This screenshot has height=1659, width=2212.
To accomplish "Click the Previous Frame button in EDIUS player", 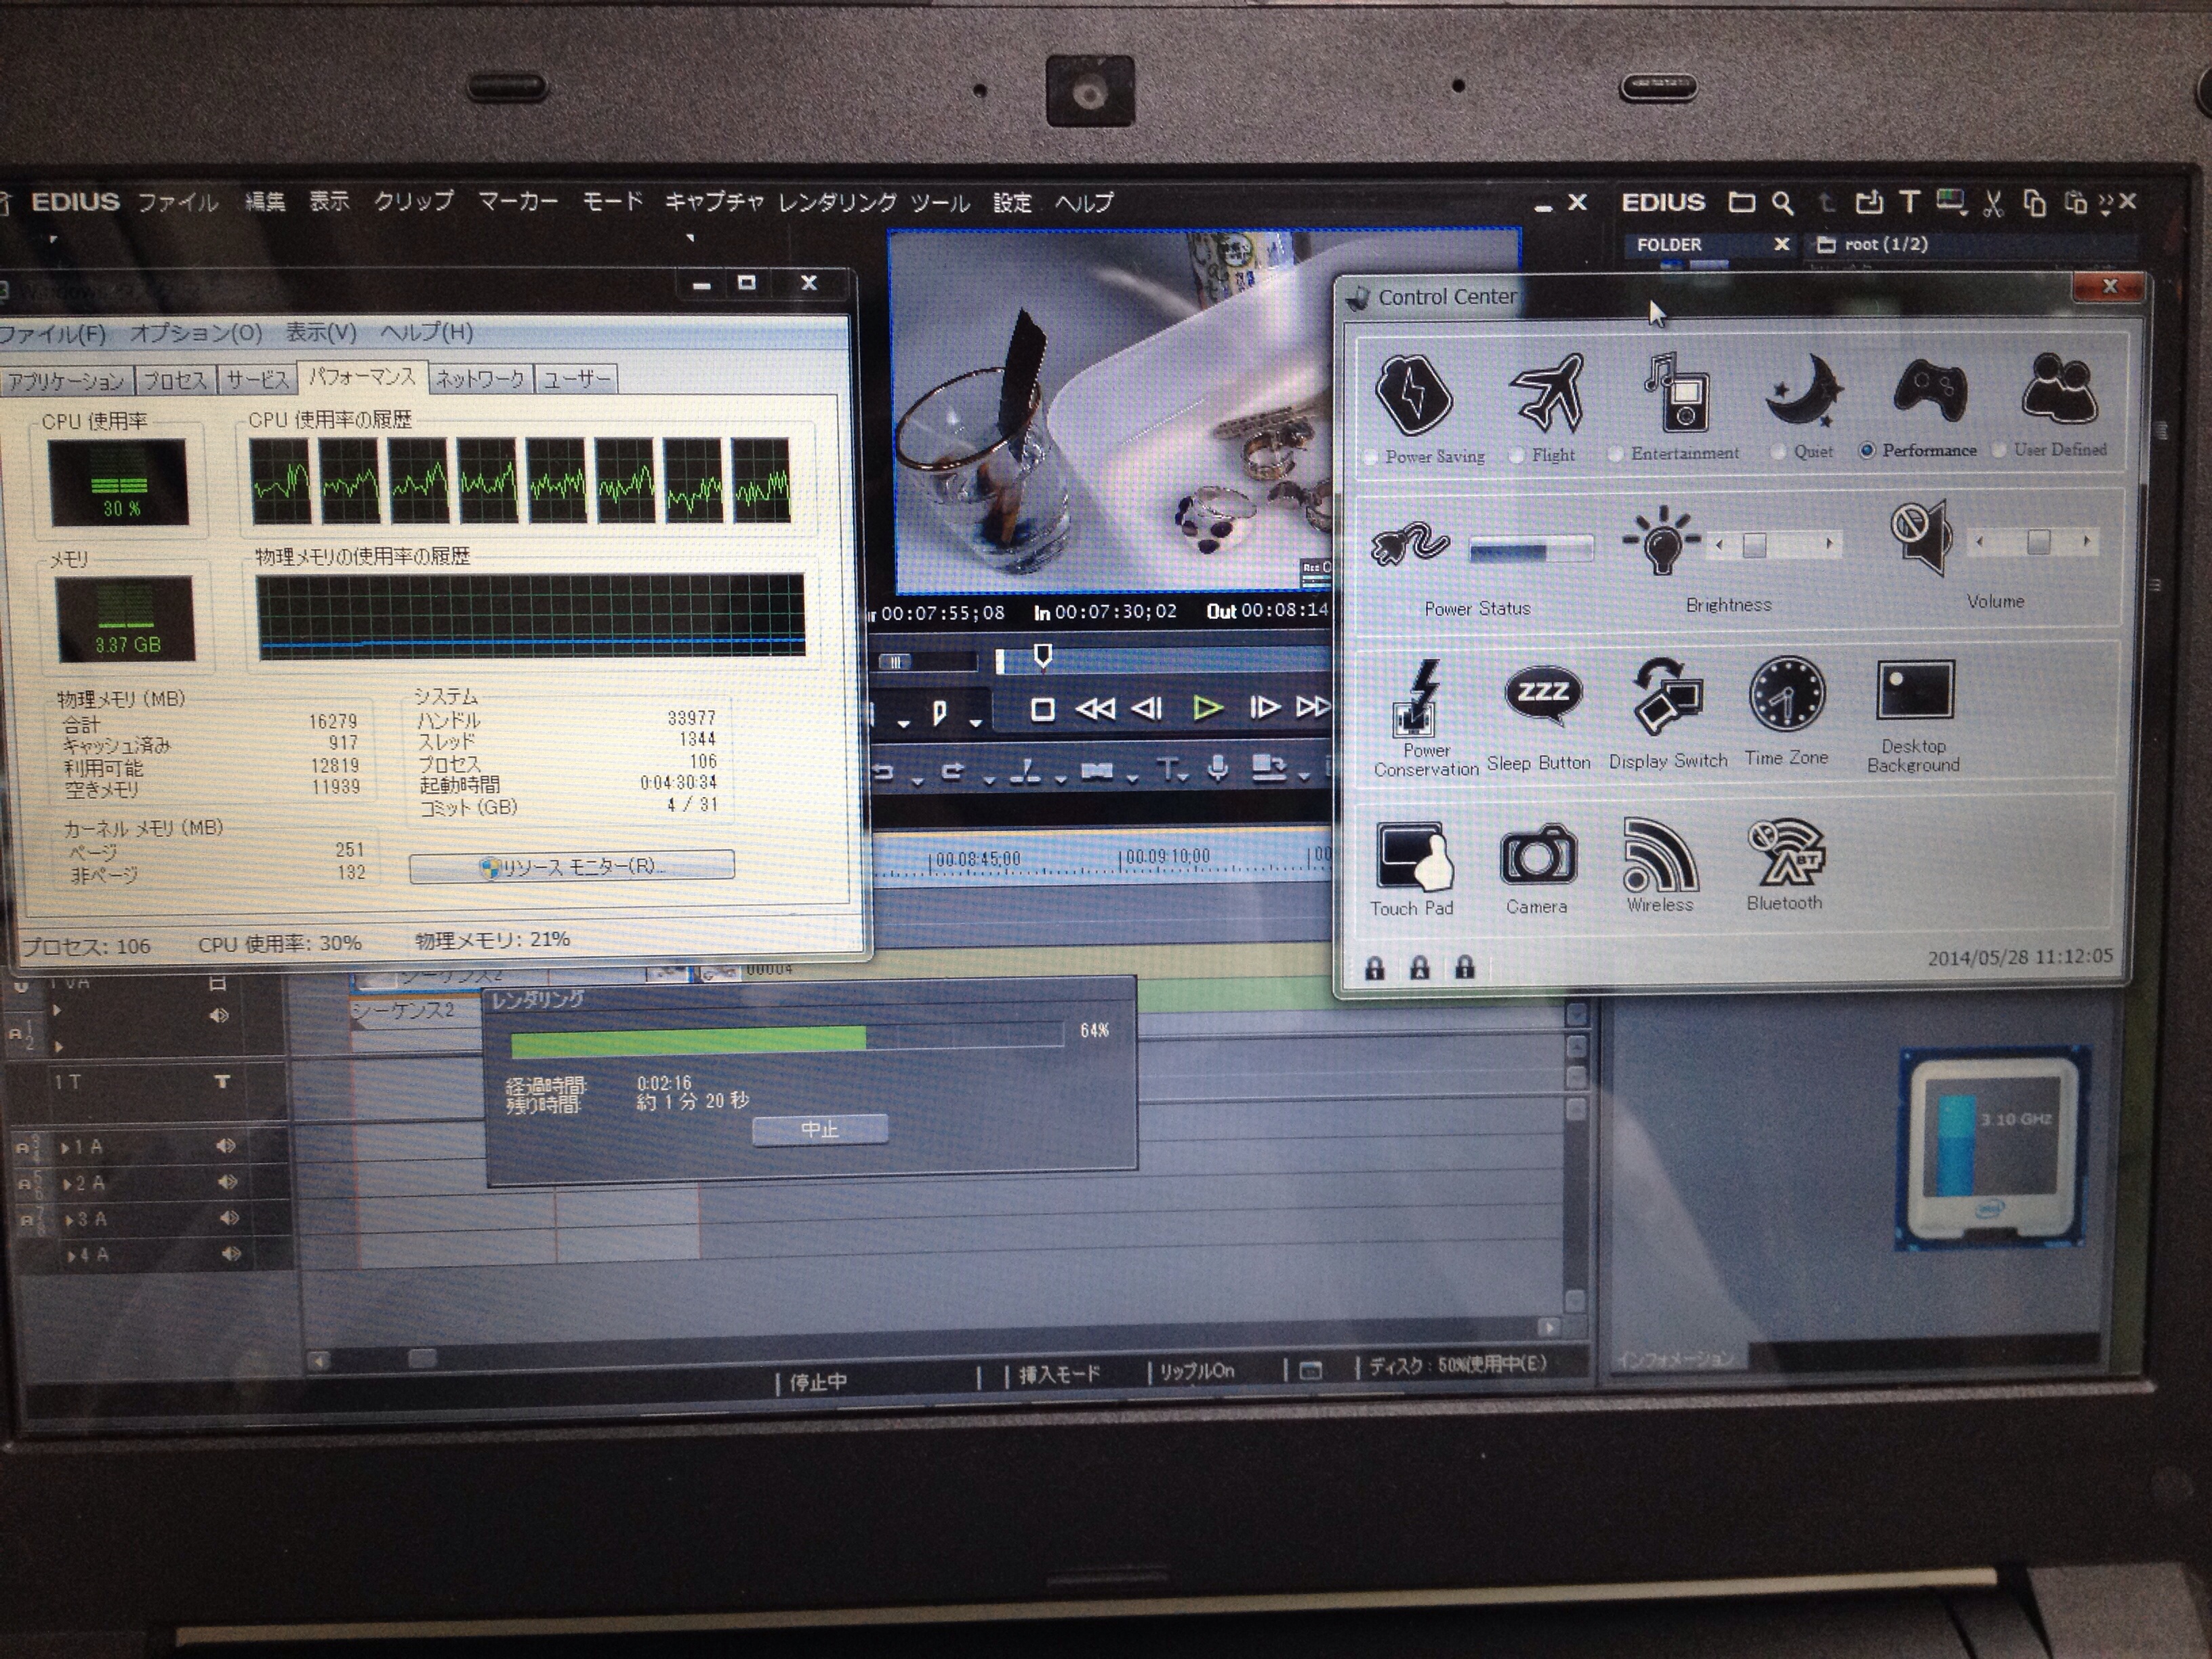I will 1147,709.
